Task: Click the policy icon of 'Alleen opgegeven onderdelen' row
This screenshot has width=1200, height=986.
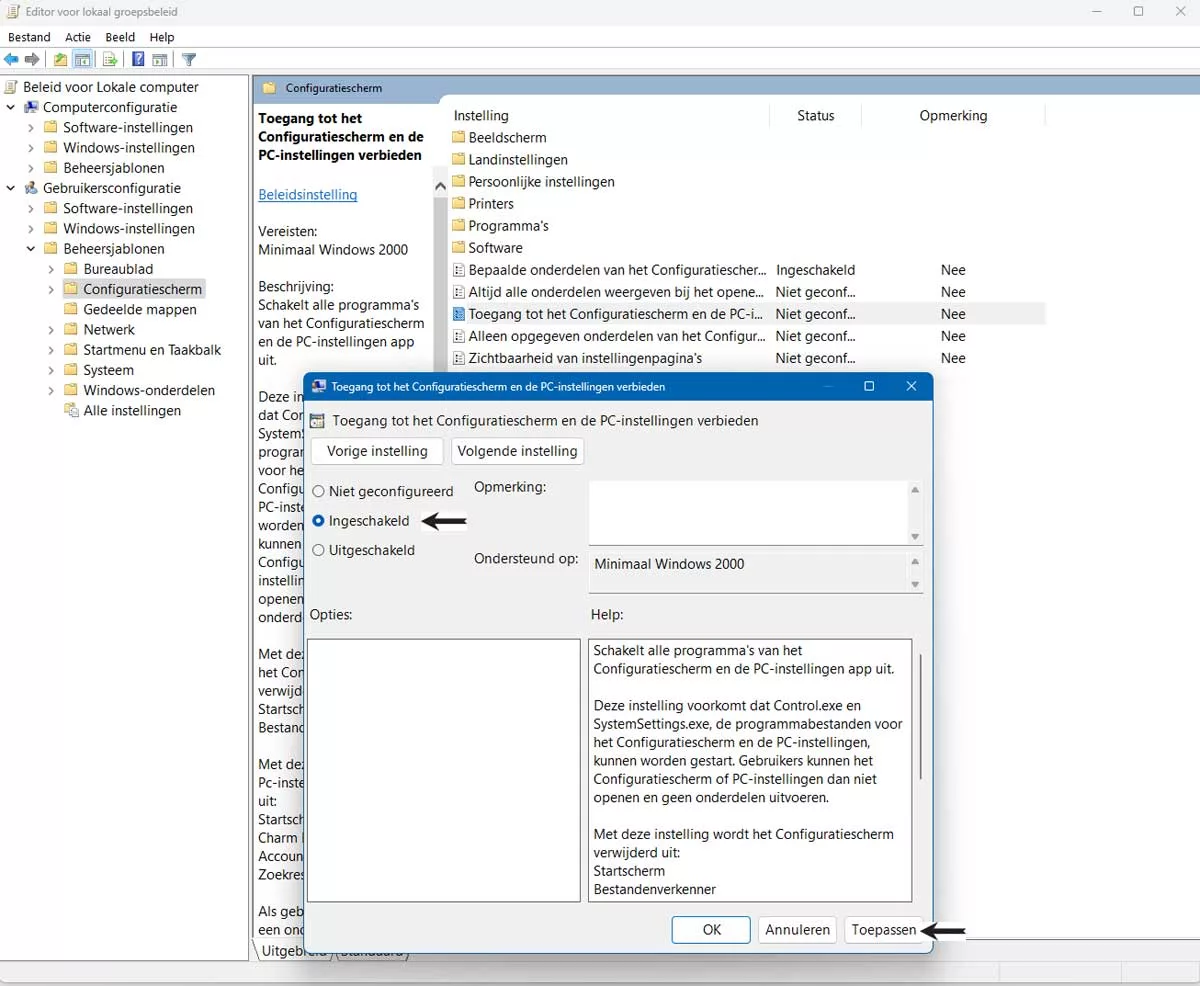Action: [459, 336]
